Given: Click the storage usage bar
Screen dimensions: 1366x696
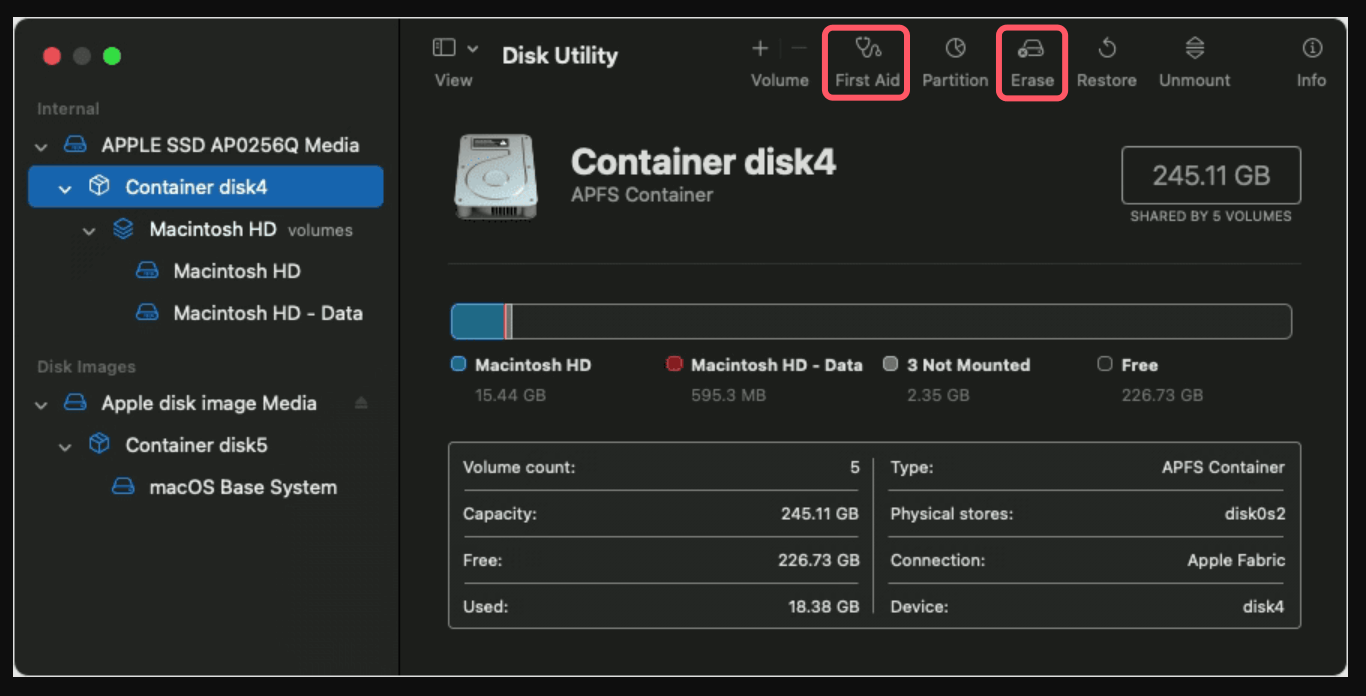Looking at the screenshot, I should click(x=870, y=321).
